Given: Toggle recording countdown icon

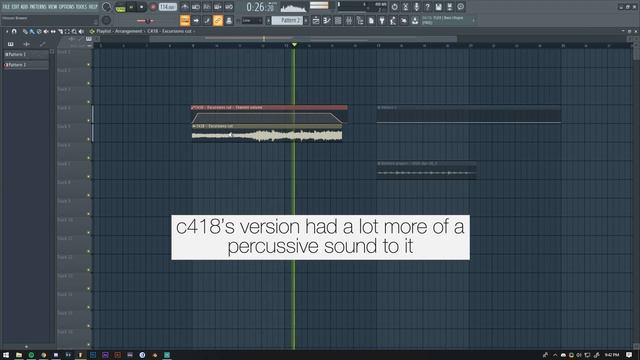Looking at the screenshot, I should 207,7.
